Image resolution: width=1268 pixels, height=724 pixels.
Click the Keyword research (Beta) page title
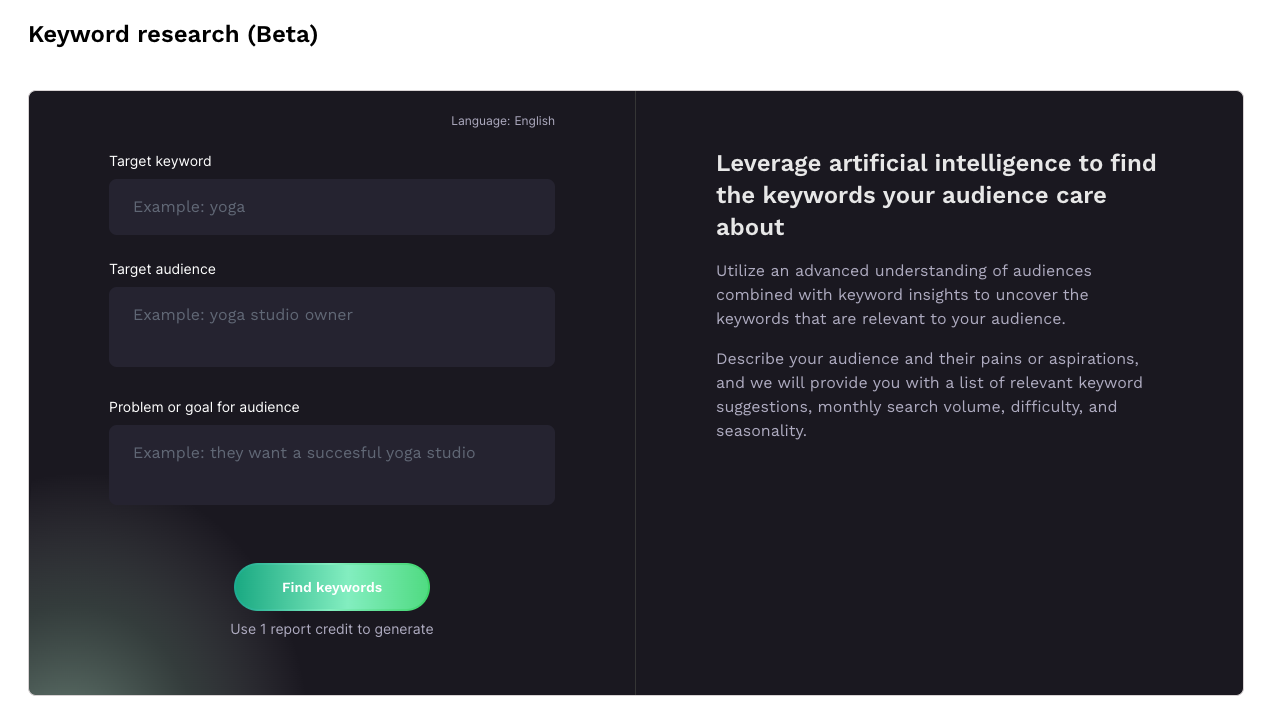(172, 33)
